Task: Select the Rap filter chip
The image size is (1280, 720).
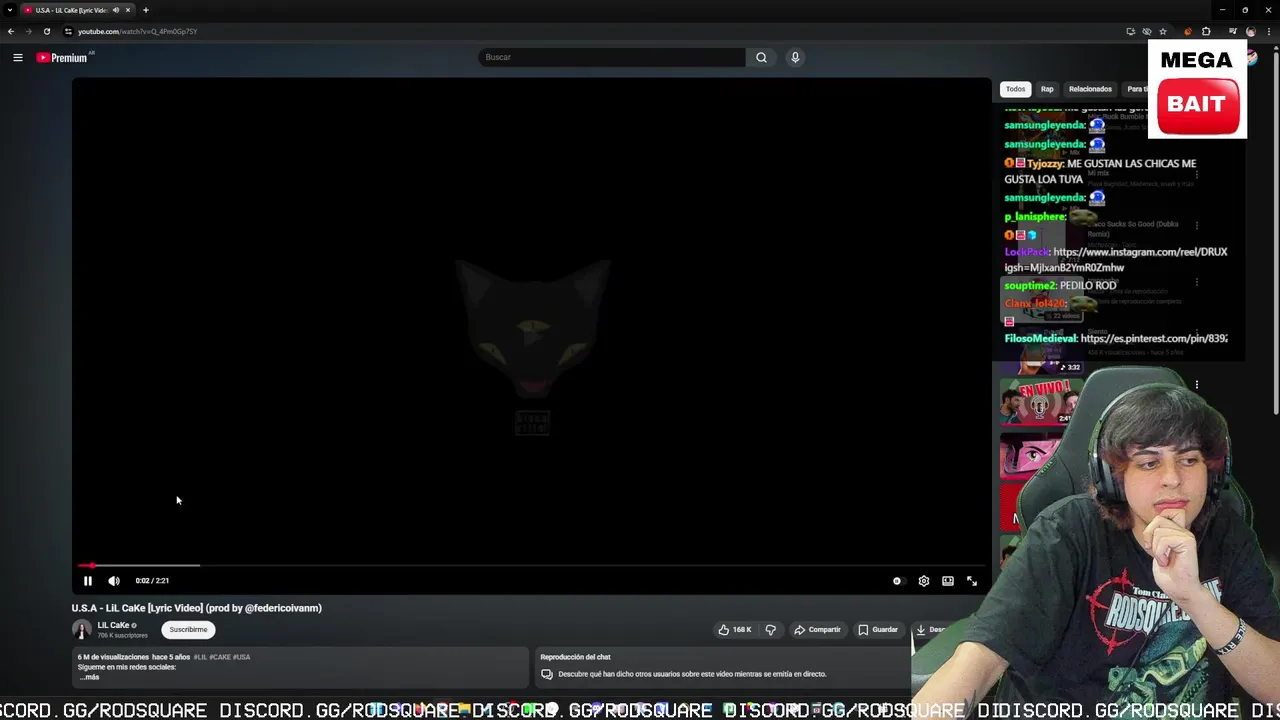Action: click(1047, 89)
